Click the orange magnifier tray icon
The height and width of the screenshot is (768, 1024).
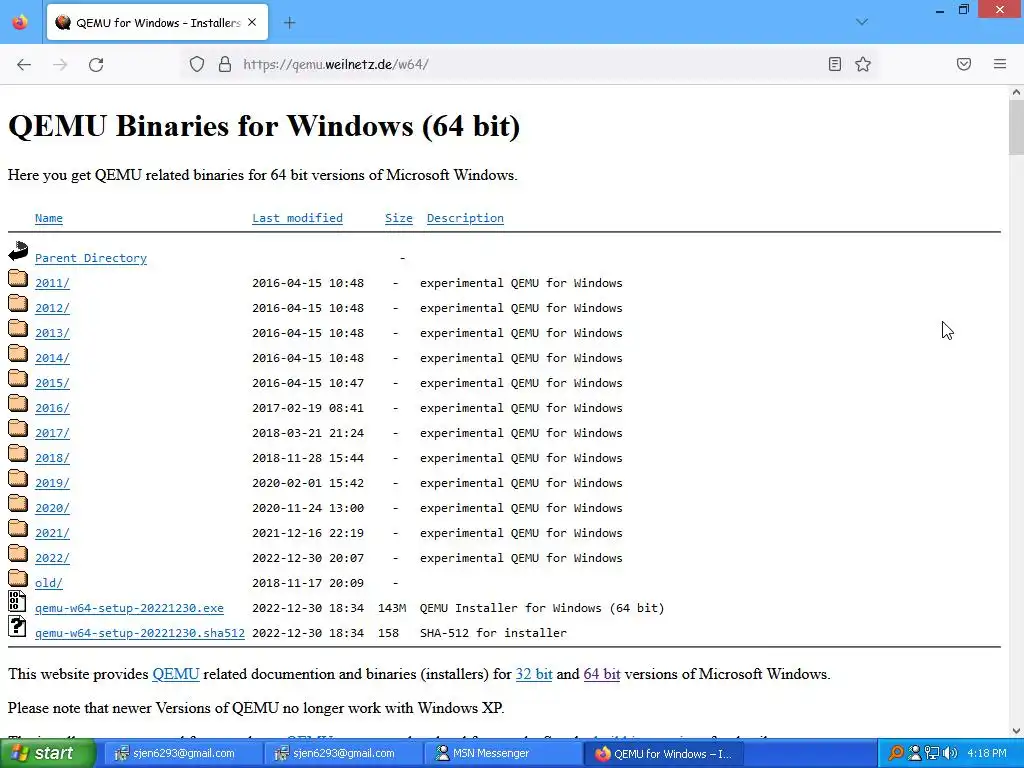(x=896, y=754)
